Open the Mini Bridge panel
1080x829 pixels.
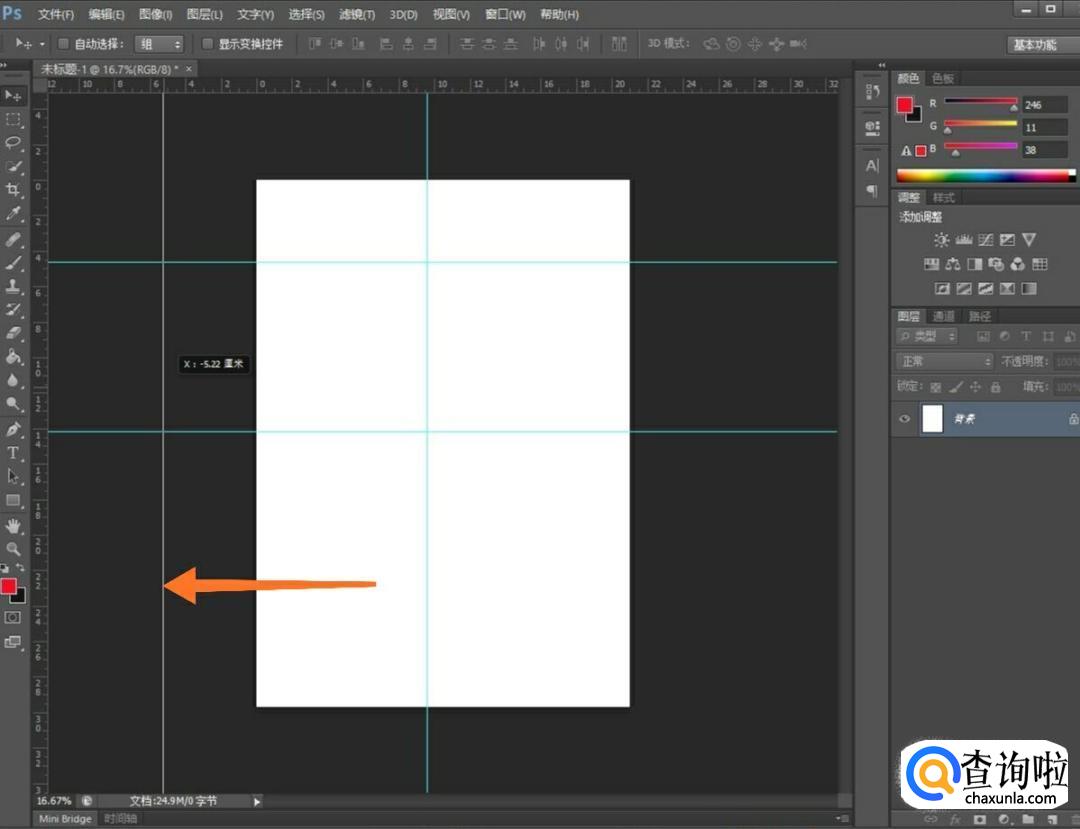click(x=65, y=819)
